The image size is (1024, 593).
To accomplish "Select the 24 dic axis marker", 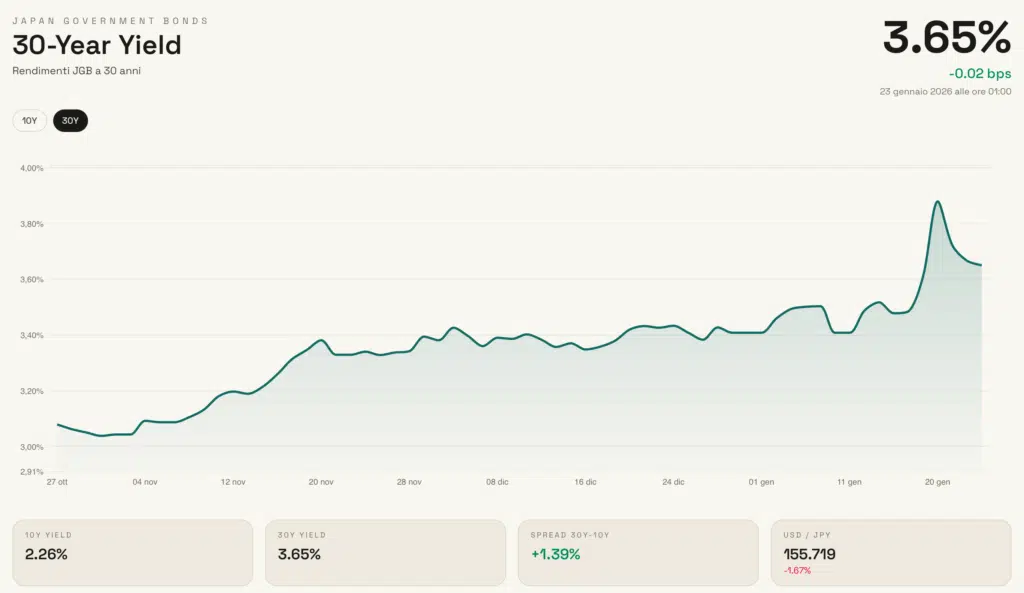I will point(673,482).
